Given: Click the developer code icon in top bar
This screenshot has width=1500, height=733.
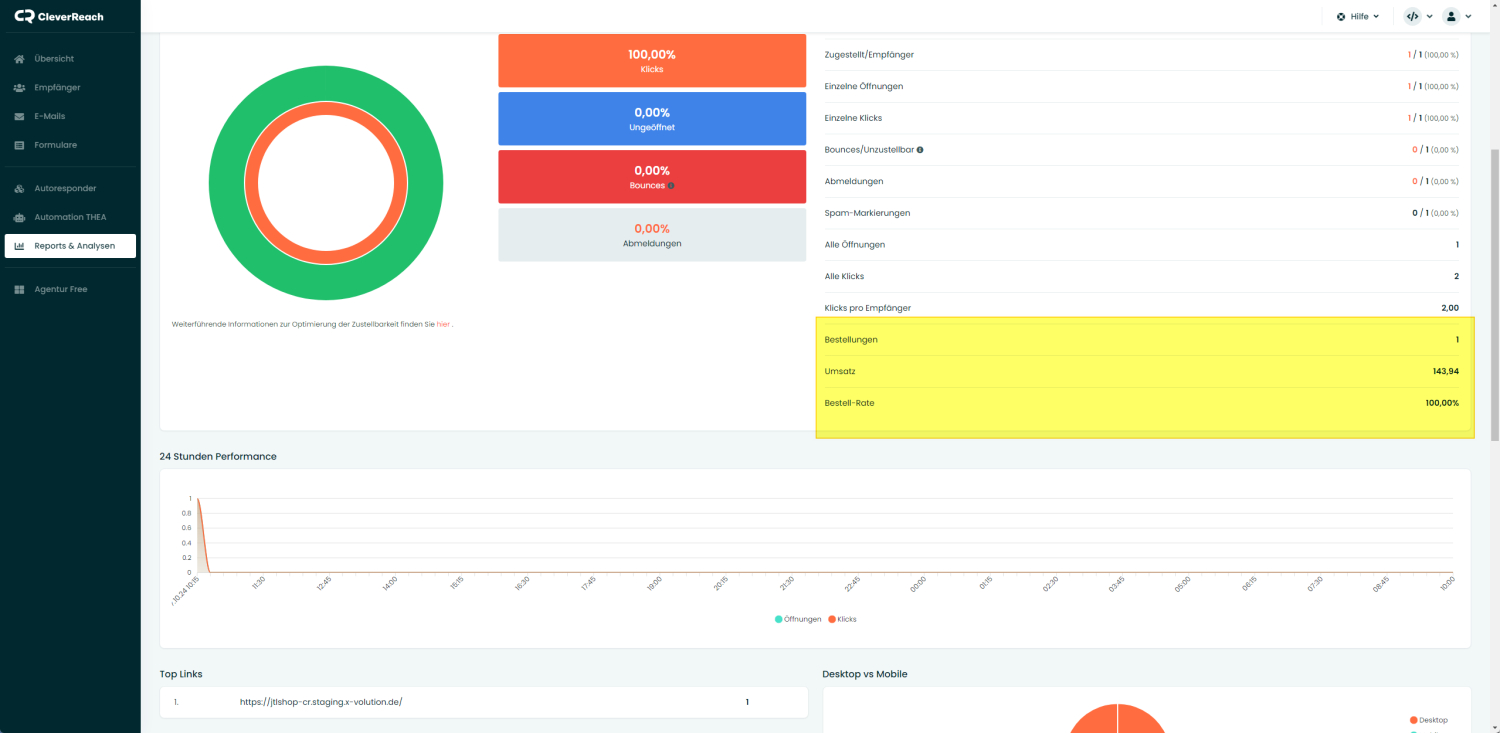Looking at the screenshot, I should click(1413, 16).
